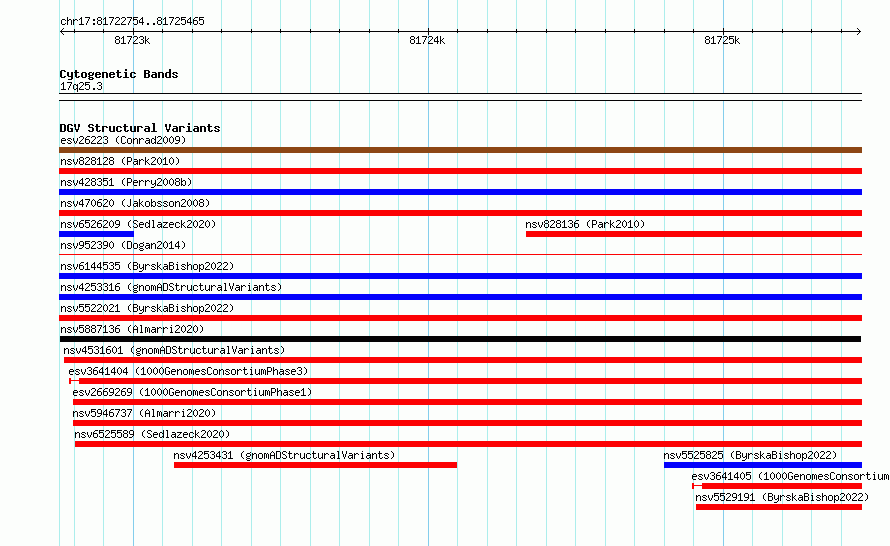Image resolution: width=890 pixels, height=546 pixels.
Task: Open esv3641405 (1000GenomesConsortium) label
Action: (x=790, y=476)
